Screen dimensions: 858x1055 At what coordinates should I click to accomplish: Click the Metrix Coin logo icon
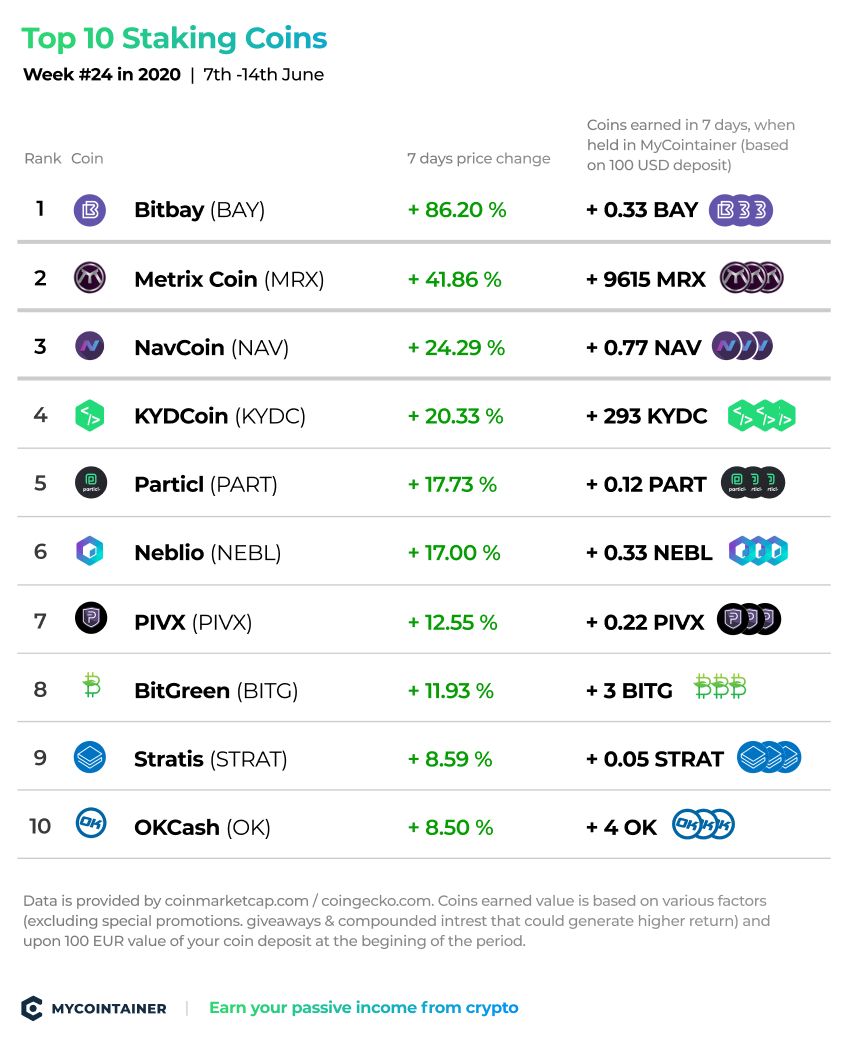click(x=90, y=278)
